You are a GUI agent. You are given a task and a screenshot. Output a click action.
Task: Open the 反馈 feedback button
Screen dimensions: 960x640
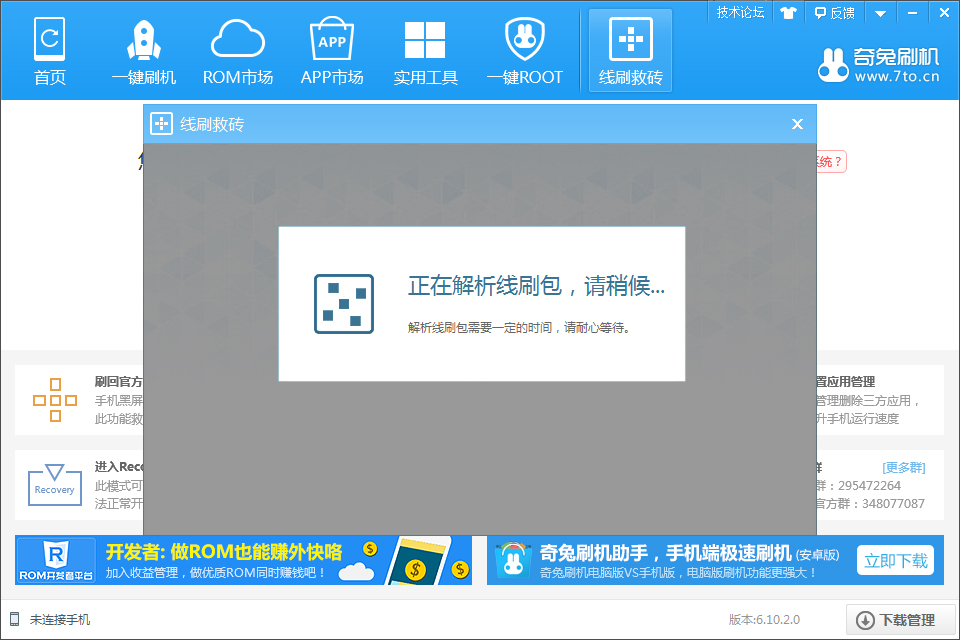click(834, 12)
